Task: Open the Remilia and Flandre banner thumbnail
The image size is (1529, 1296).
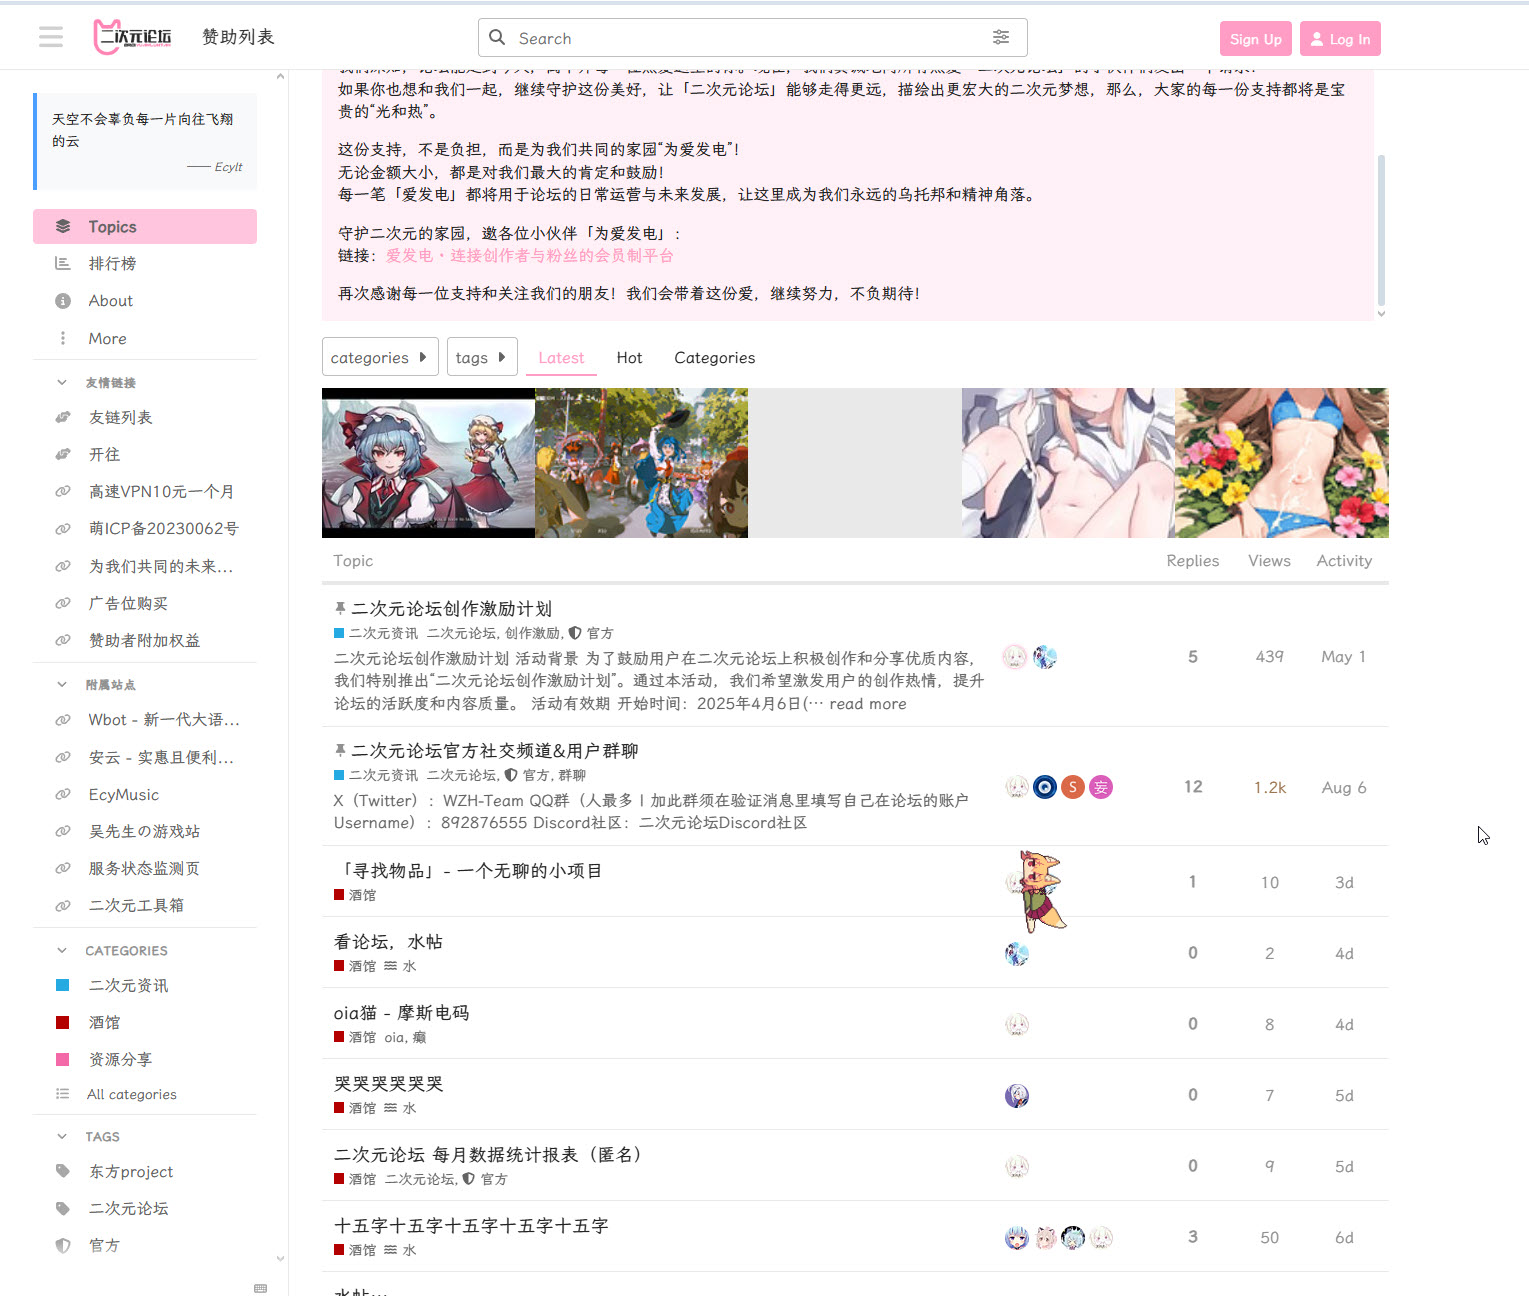Action: tap(428, 463)
